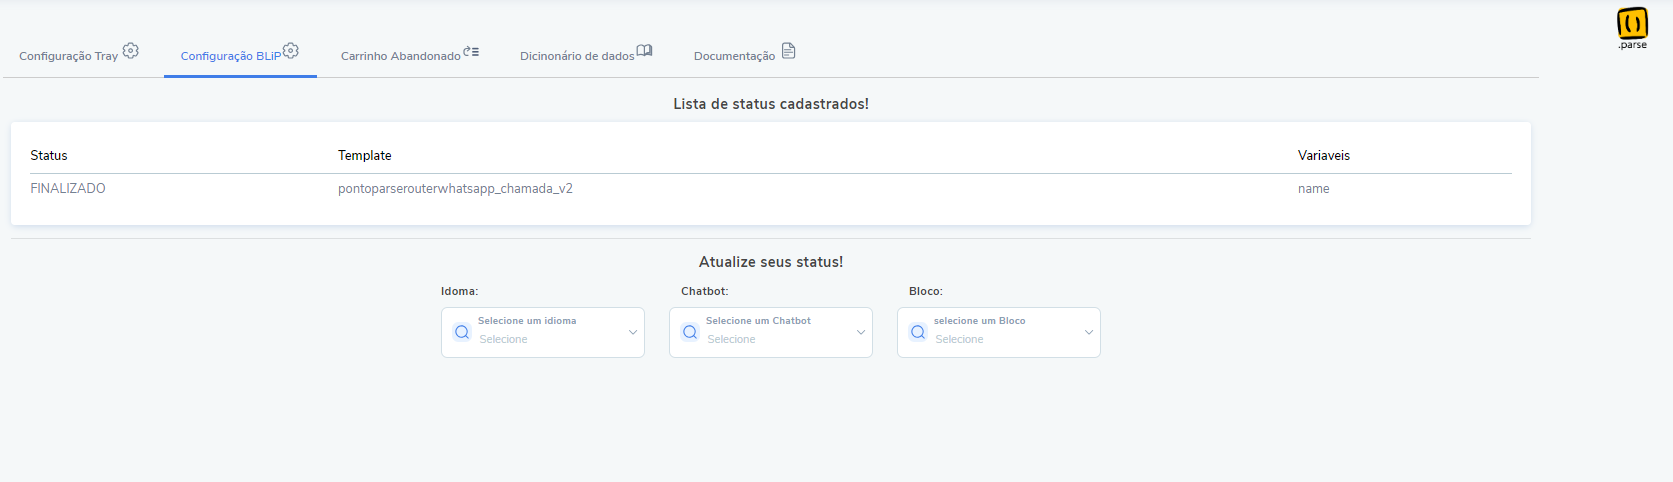Click the gear icon beside Configuração BLiP
Image resolution: width=1673 pixels, height=482 pixels.
click(x=291, y=50)
